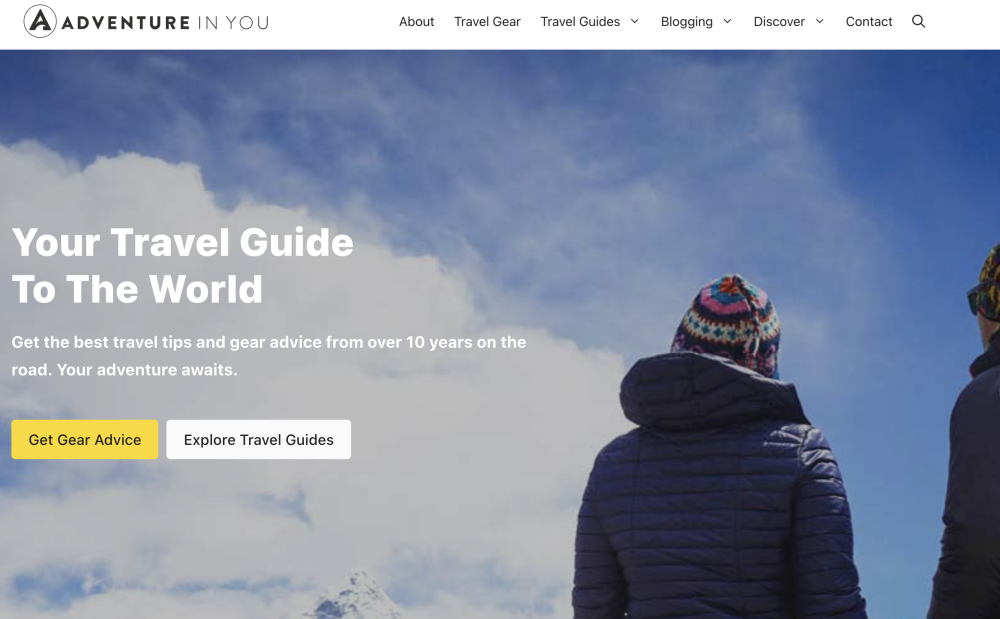
Task: Click the colorful knitted beanie in photo
Action: pos(727,324)
